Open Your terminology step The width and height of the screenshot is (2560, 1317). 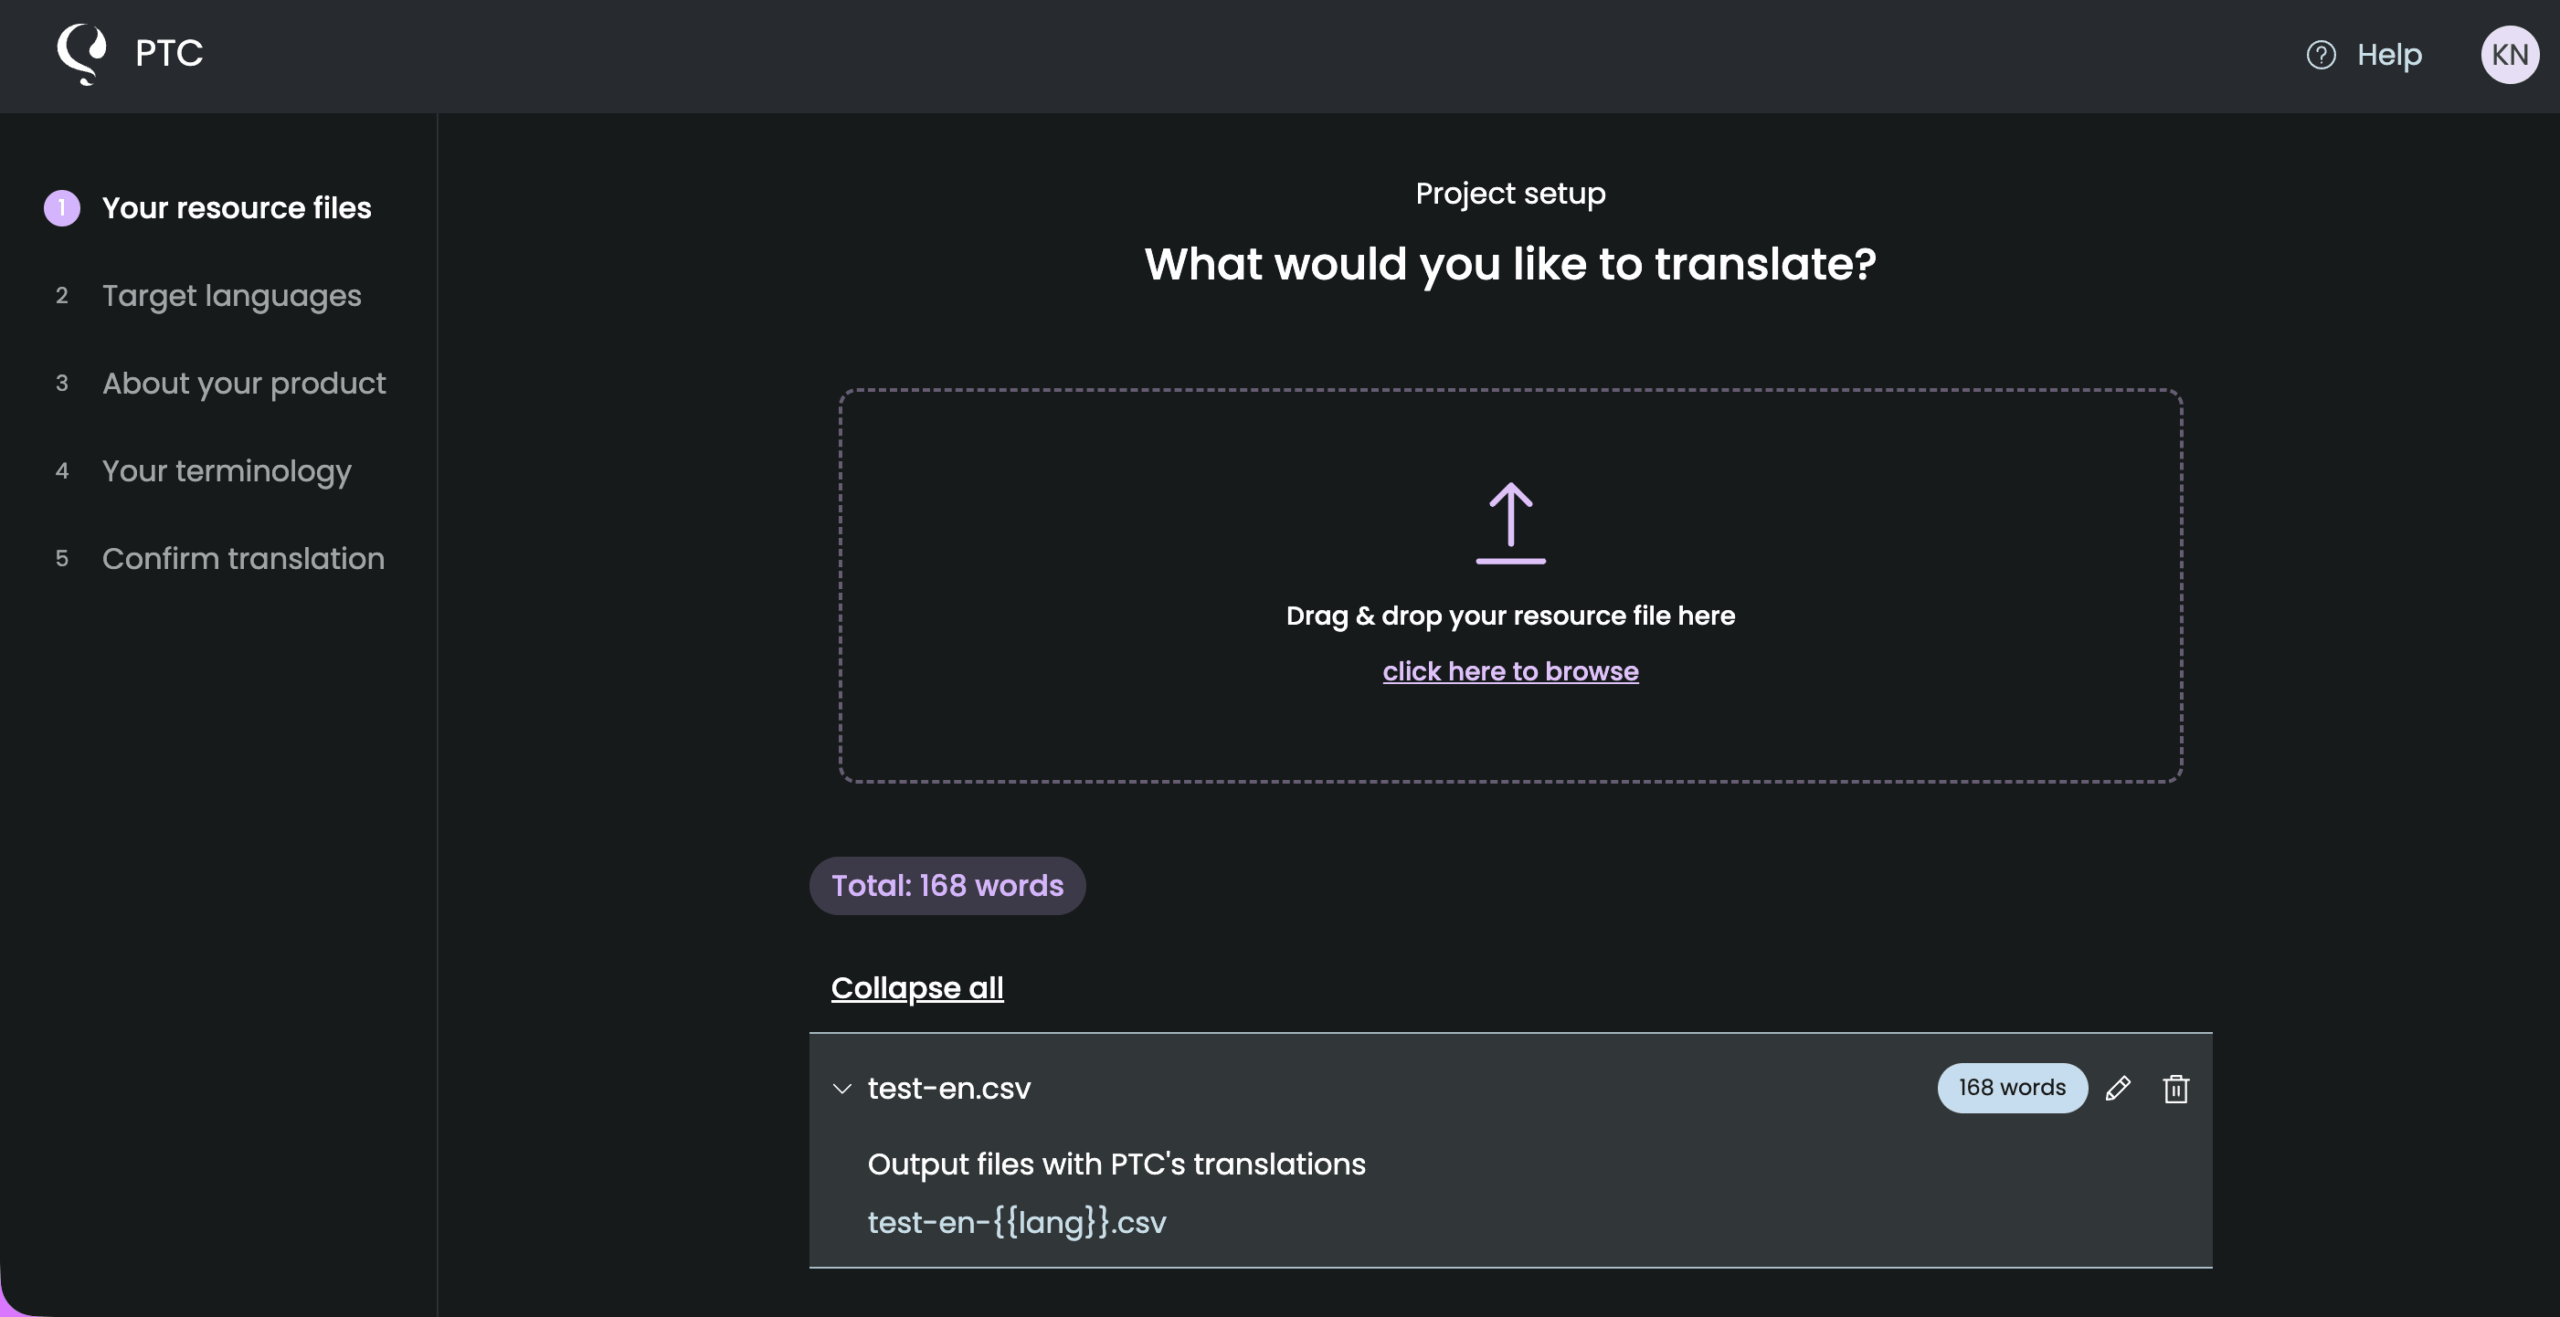(227, 471)
